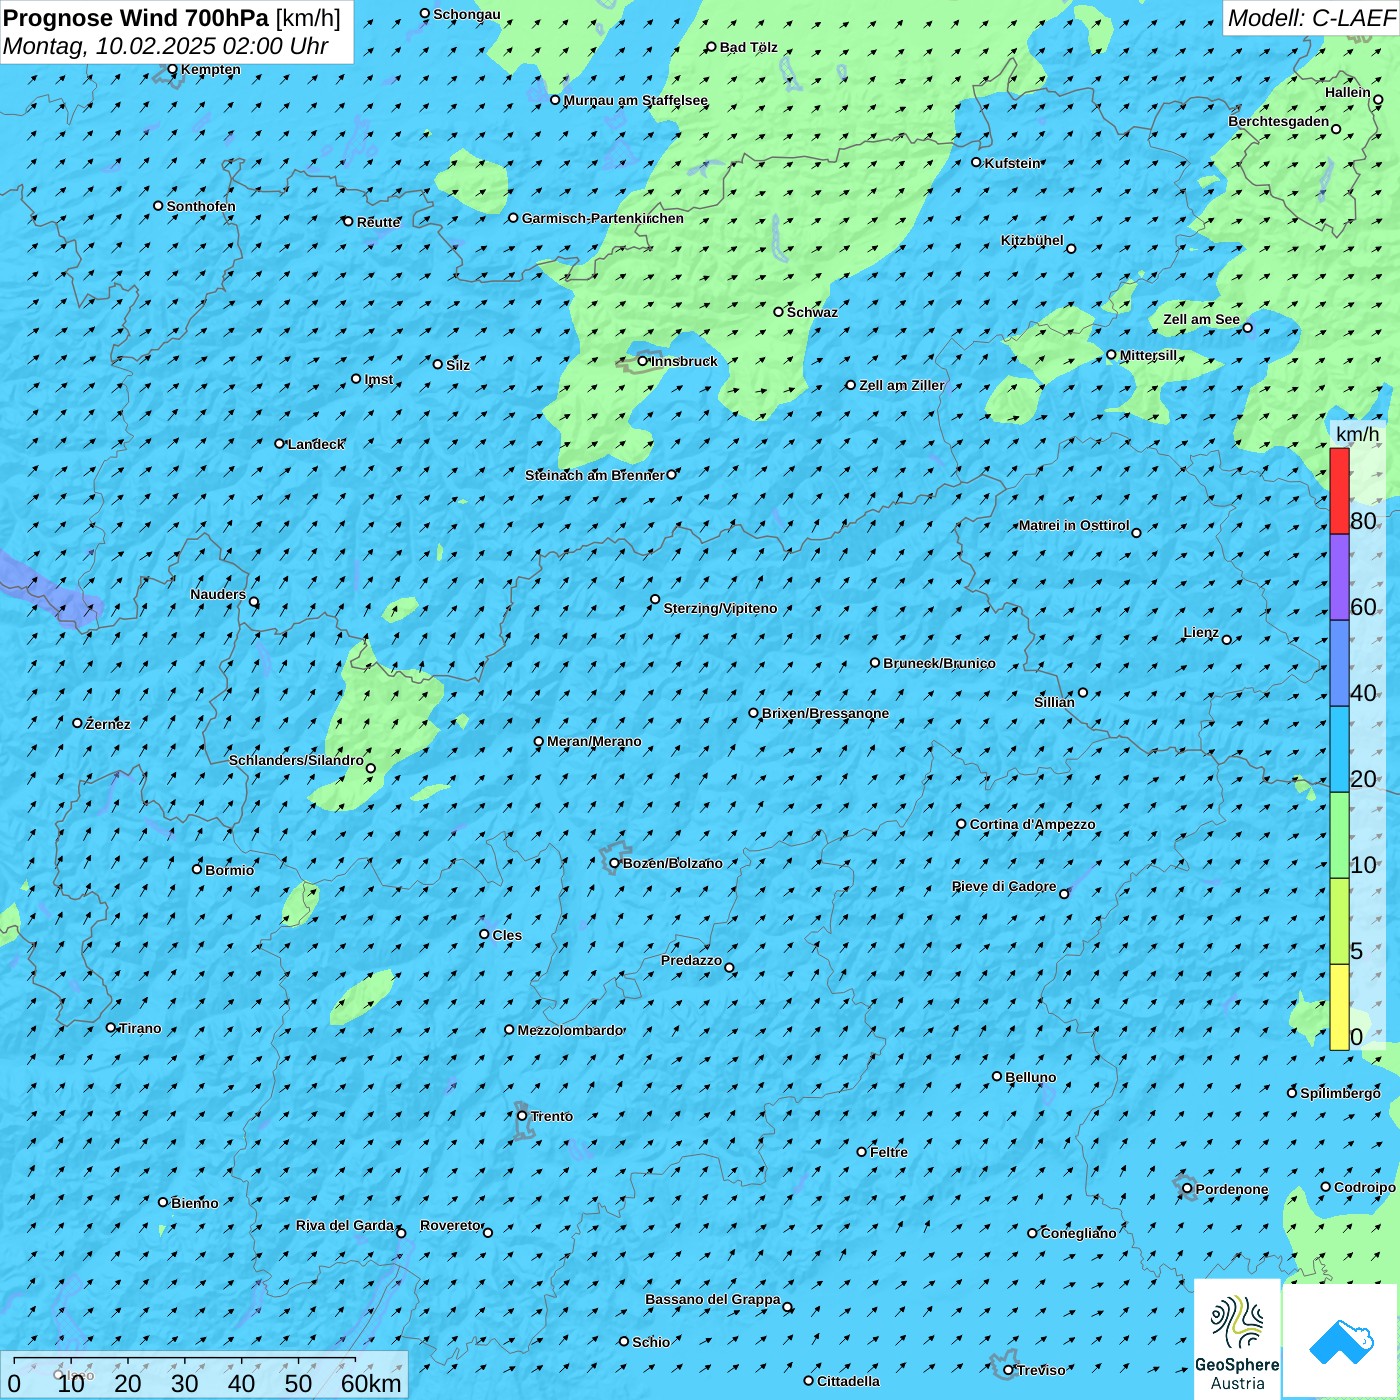The image size is (1400, 1400).
Task: Select the Kitzbühel label
Action: (1032, 240)
